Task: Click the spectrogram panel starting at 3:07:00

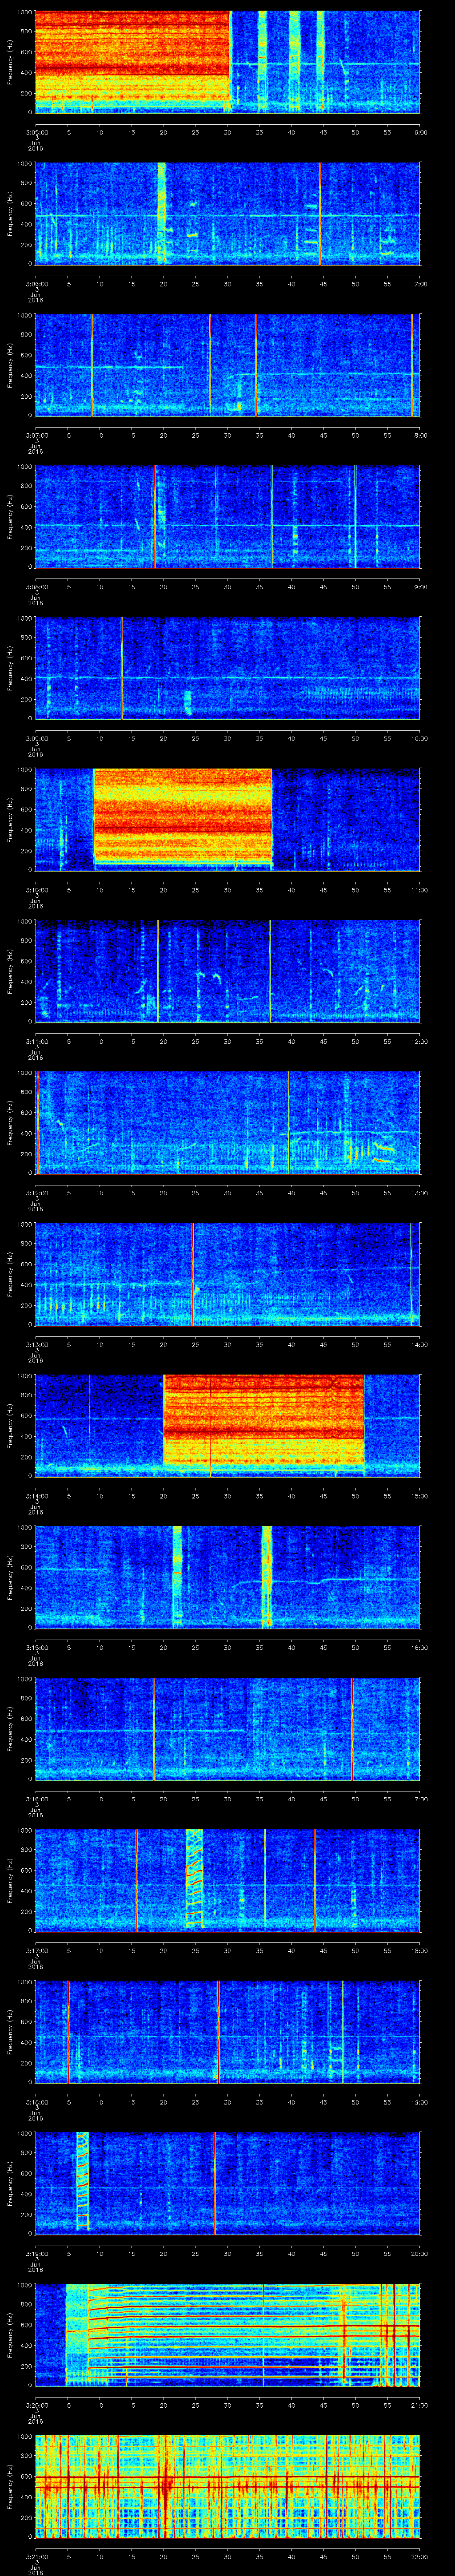Action: (228, 365)
